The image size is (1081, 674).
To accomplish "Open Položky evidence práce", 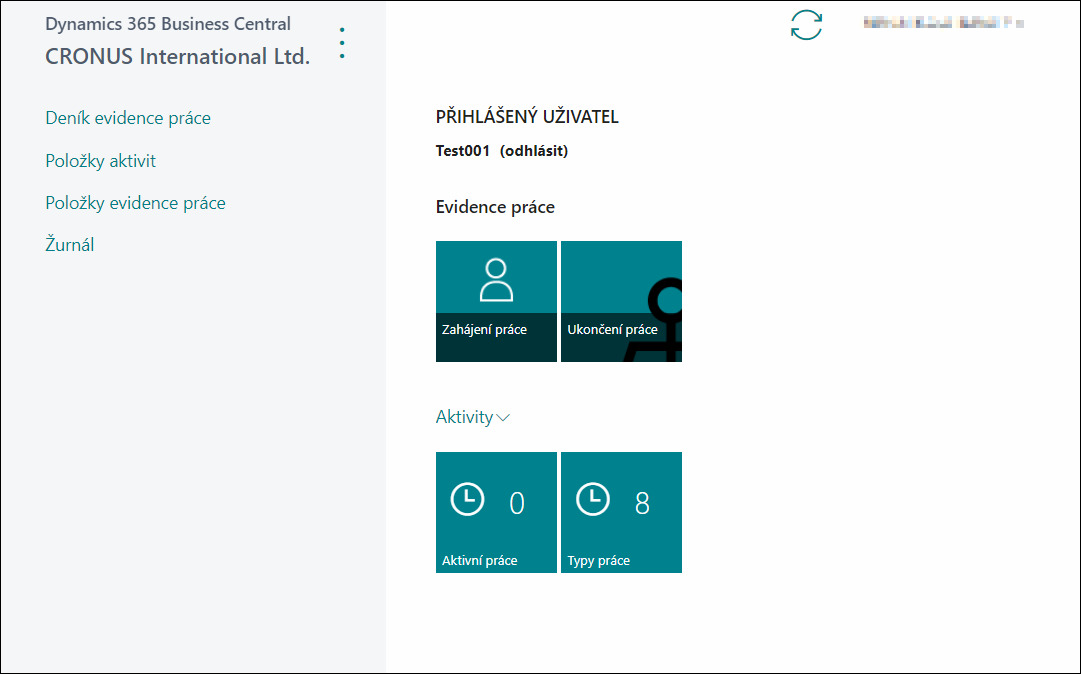I will click(135, 203).
